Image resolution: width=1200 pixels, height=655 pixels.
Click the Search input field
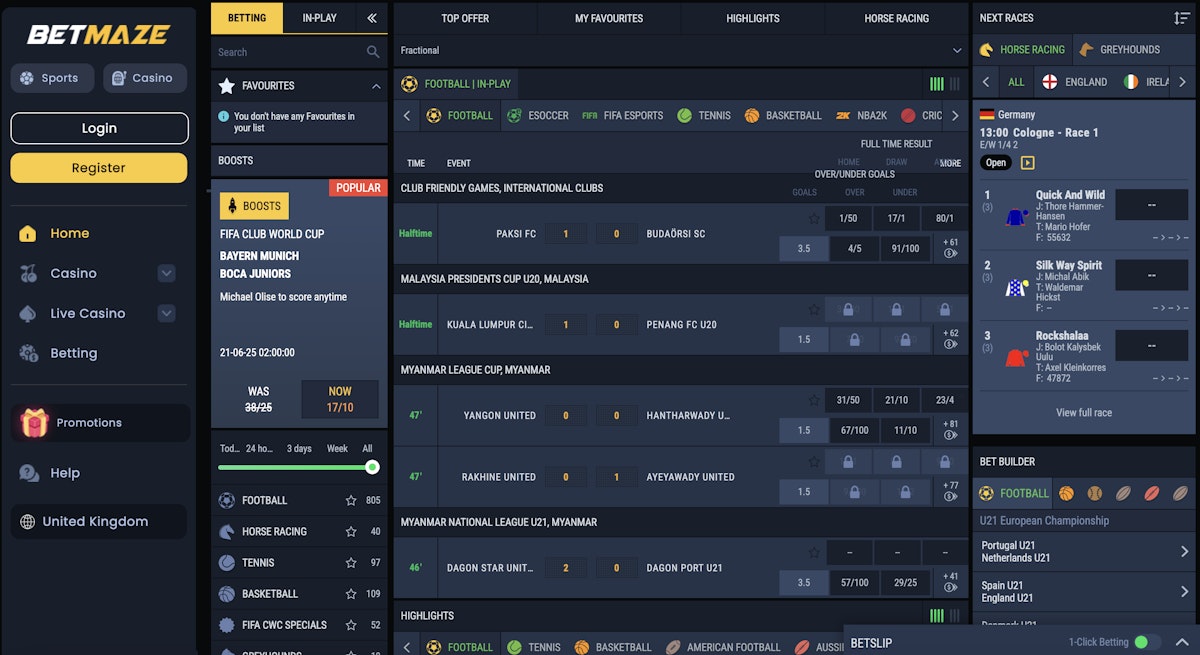(299, 52)
